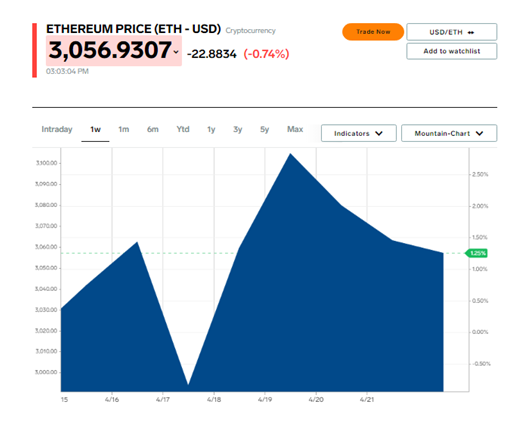Click the 3,056.9307 price value
528x425 pixels.
click(110, 51)
